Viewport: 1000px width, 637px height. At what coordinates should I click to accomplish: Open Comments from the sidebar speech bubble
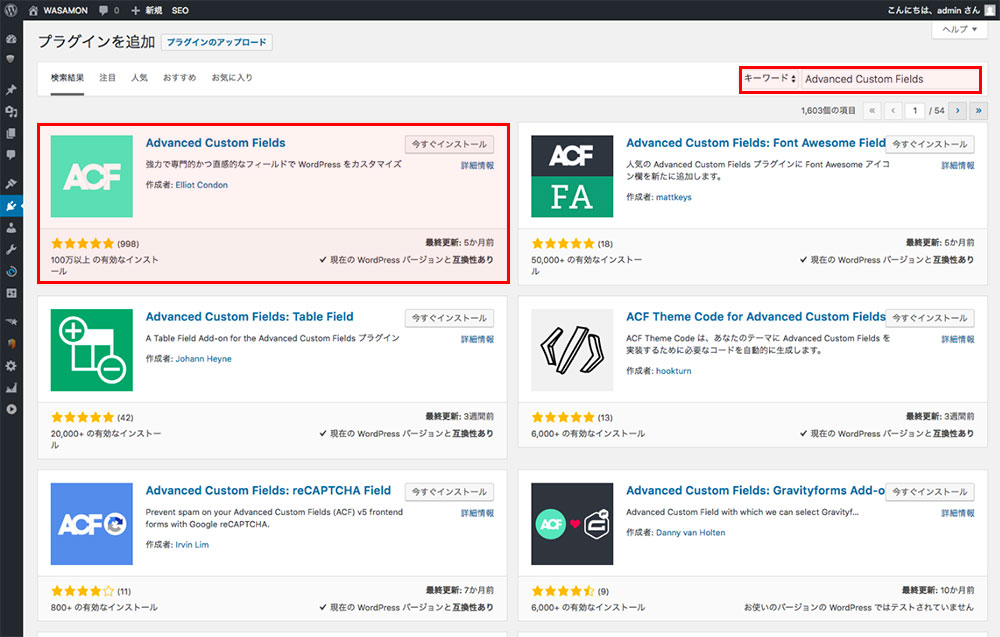coord(11,155)
